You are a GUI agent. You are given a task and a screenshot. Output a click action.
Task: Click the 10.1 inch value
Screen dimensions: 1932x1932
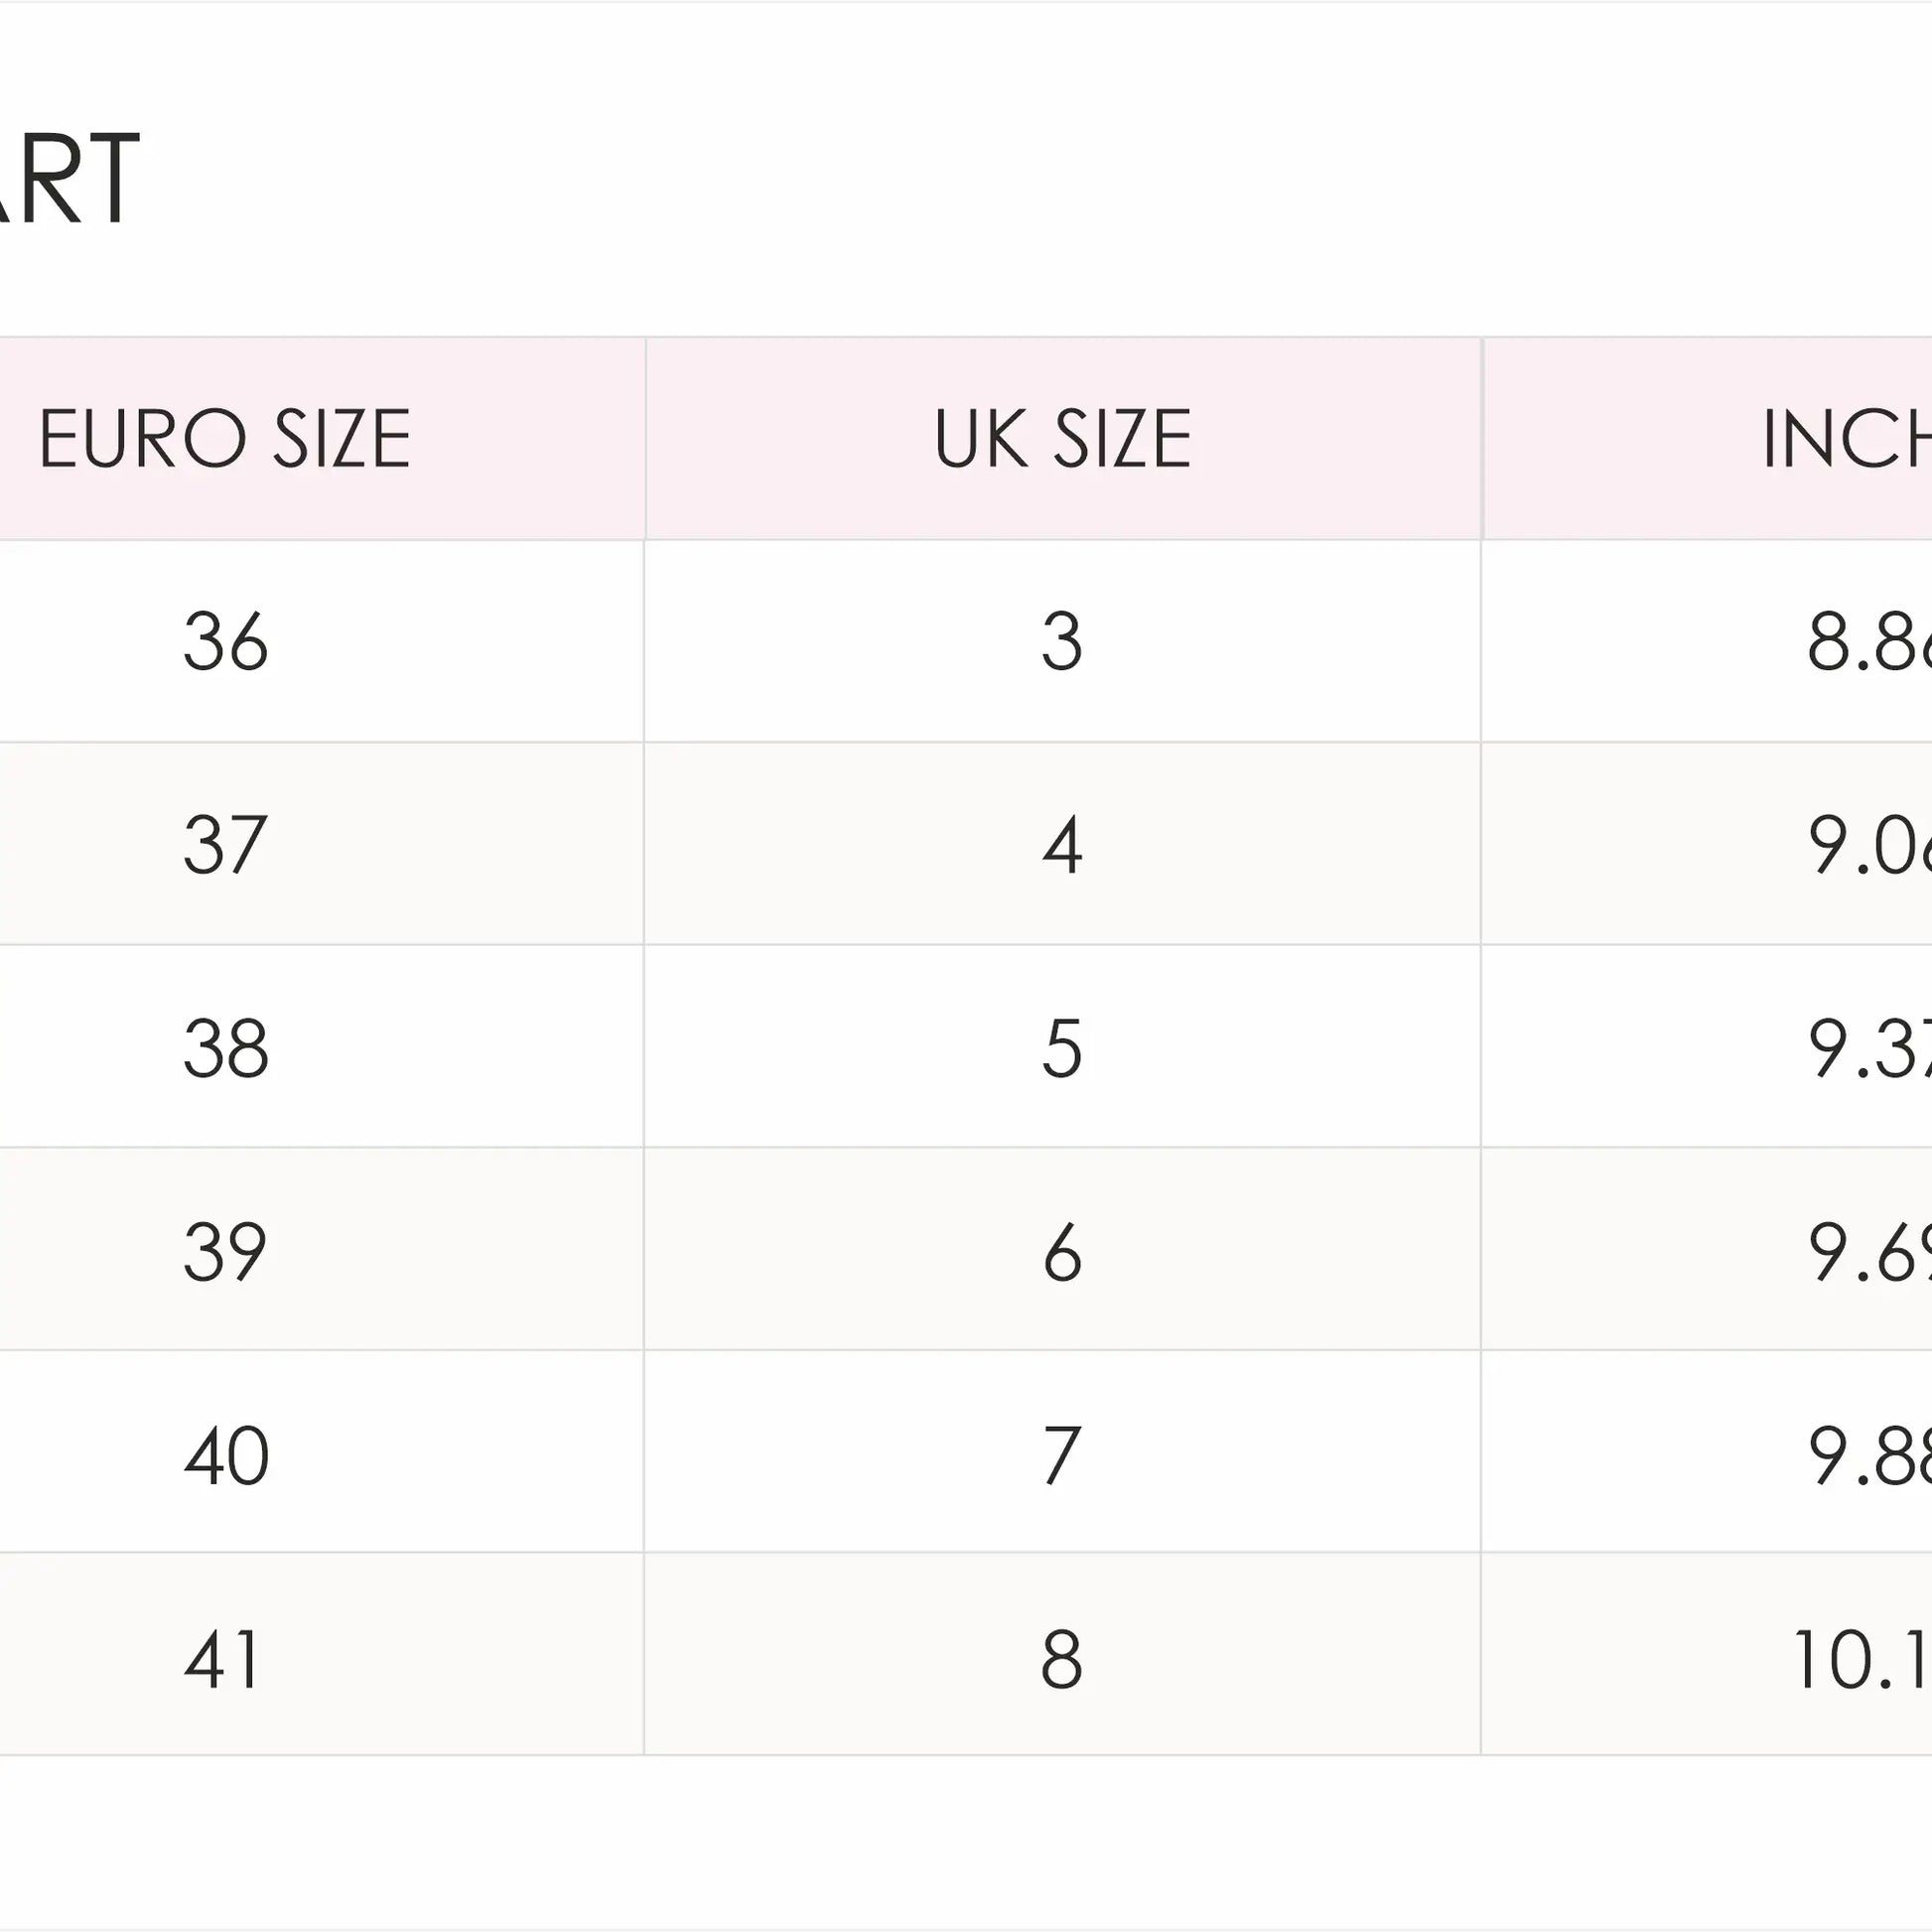click(1862, 1656)
